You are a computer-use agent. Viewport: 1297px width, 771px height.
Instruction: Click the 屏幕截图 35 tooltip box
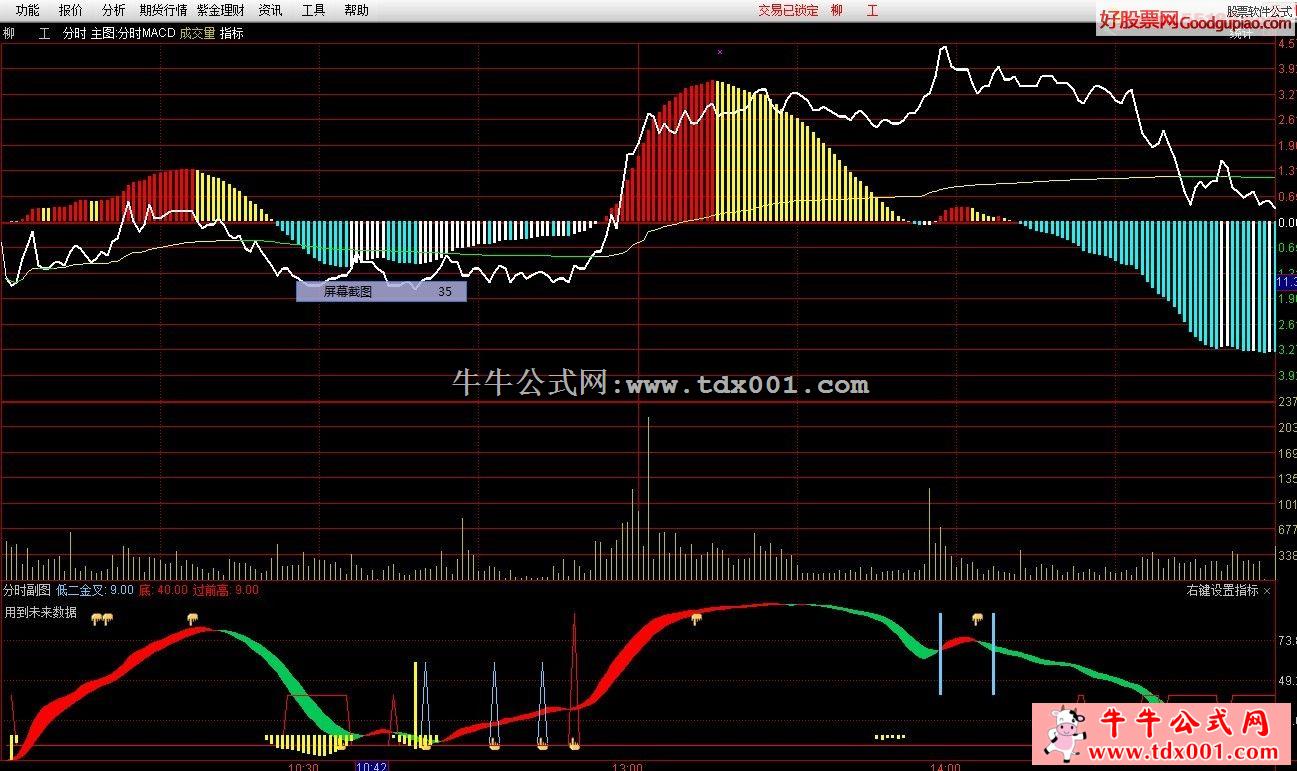[x=381, y=292]
